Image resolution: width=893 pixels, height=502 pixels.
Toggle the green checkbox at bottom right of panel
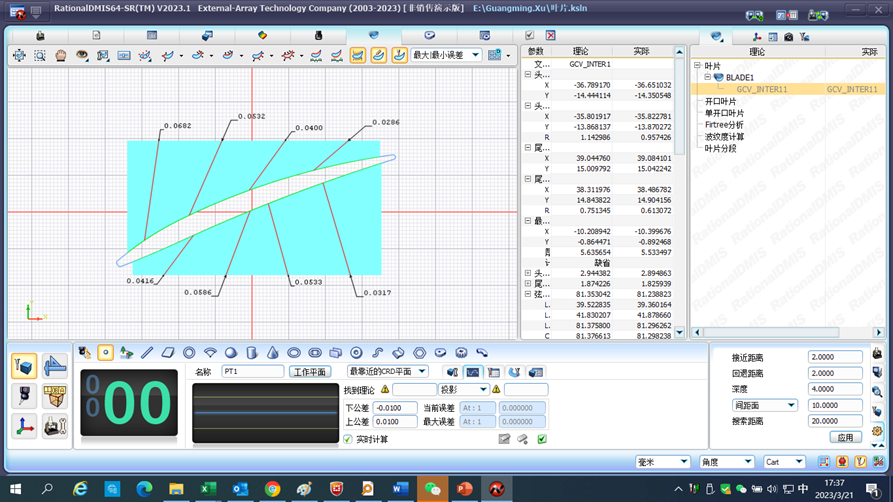tap(541, 439)
